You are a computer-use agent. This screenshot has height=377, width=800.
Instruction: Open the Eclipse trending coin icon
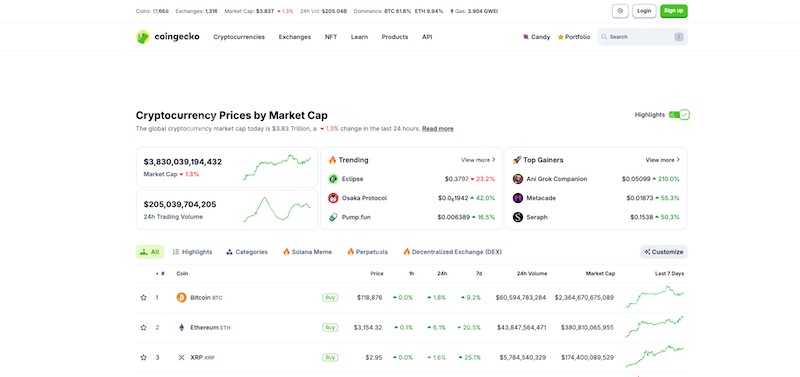coord(333,179)
